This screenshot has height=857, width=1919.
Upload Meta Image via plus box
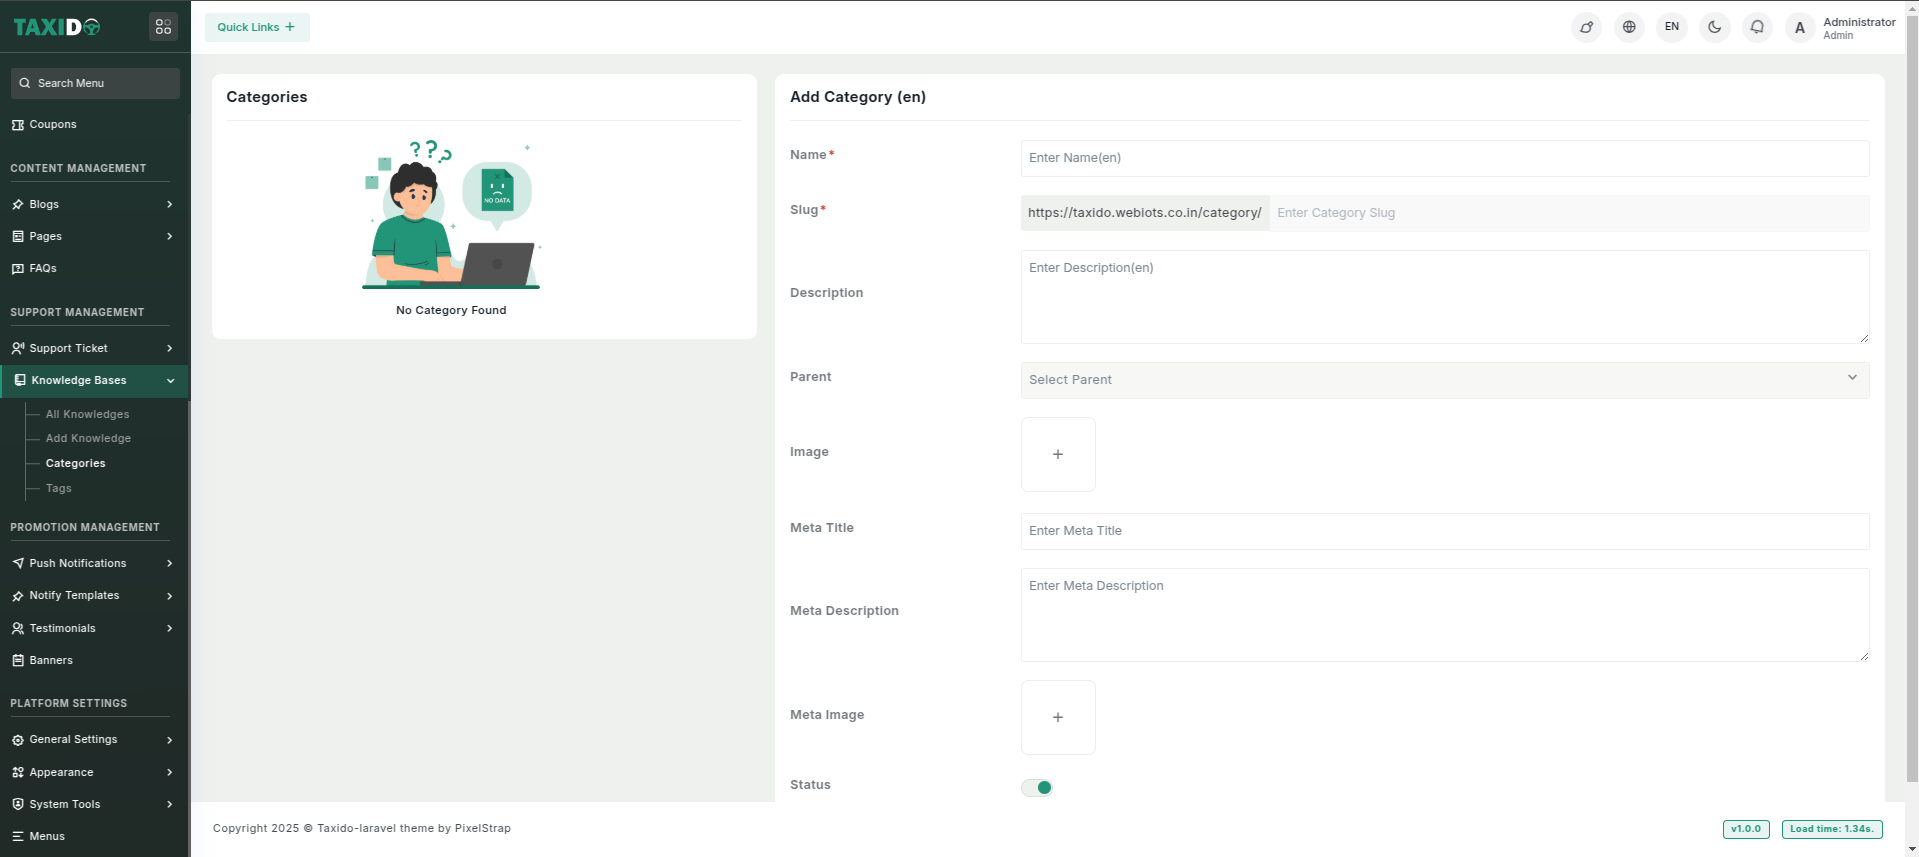[x=1057, y=717]
